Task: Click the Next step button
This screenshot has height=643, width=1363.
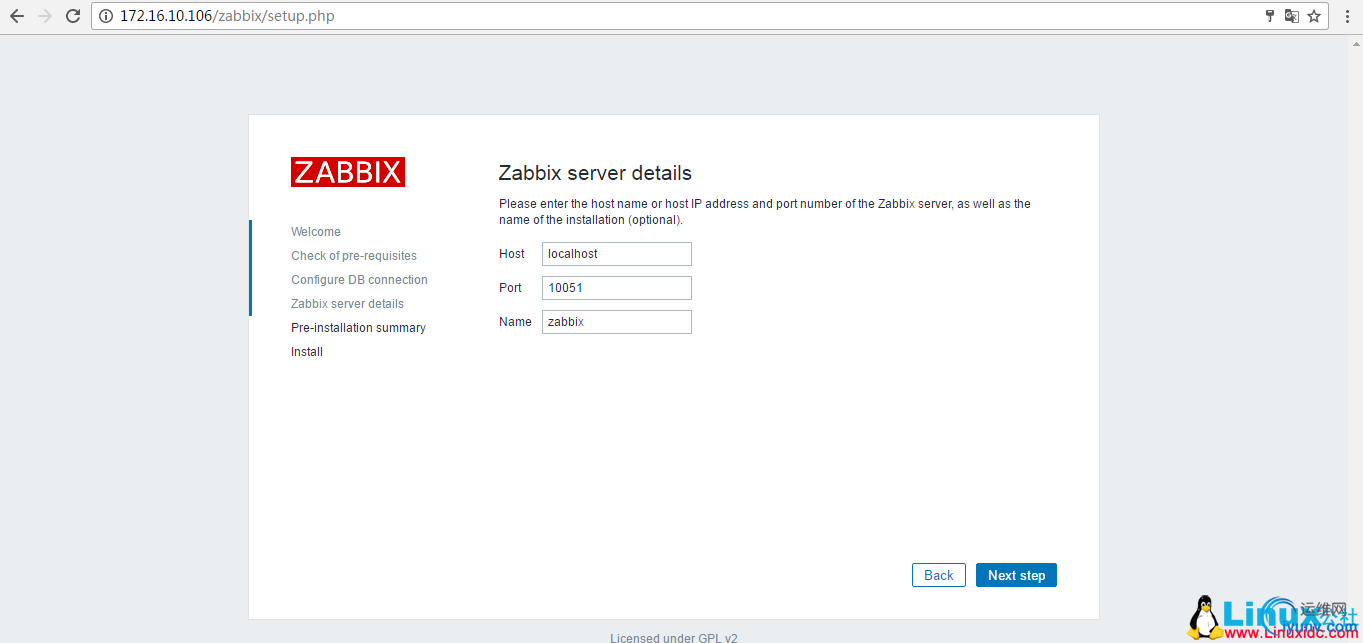Action: pyautogui.click(x=1016, y=575)
